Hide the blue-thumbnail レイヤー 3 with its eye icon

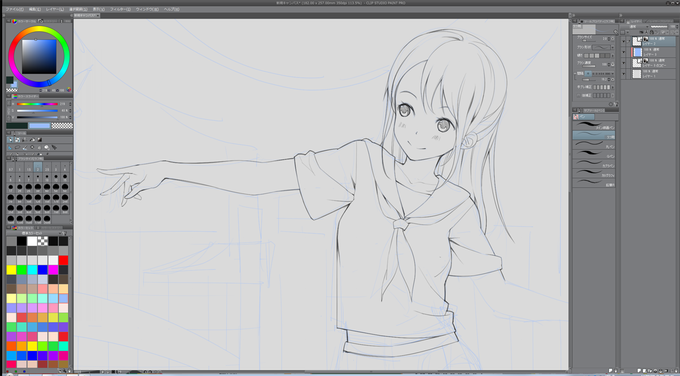[x=624, y=52]
